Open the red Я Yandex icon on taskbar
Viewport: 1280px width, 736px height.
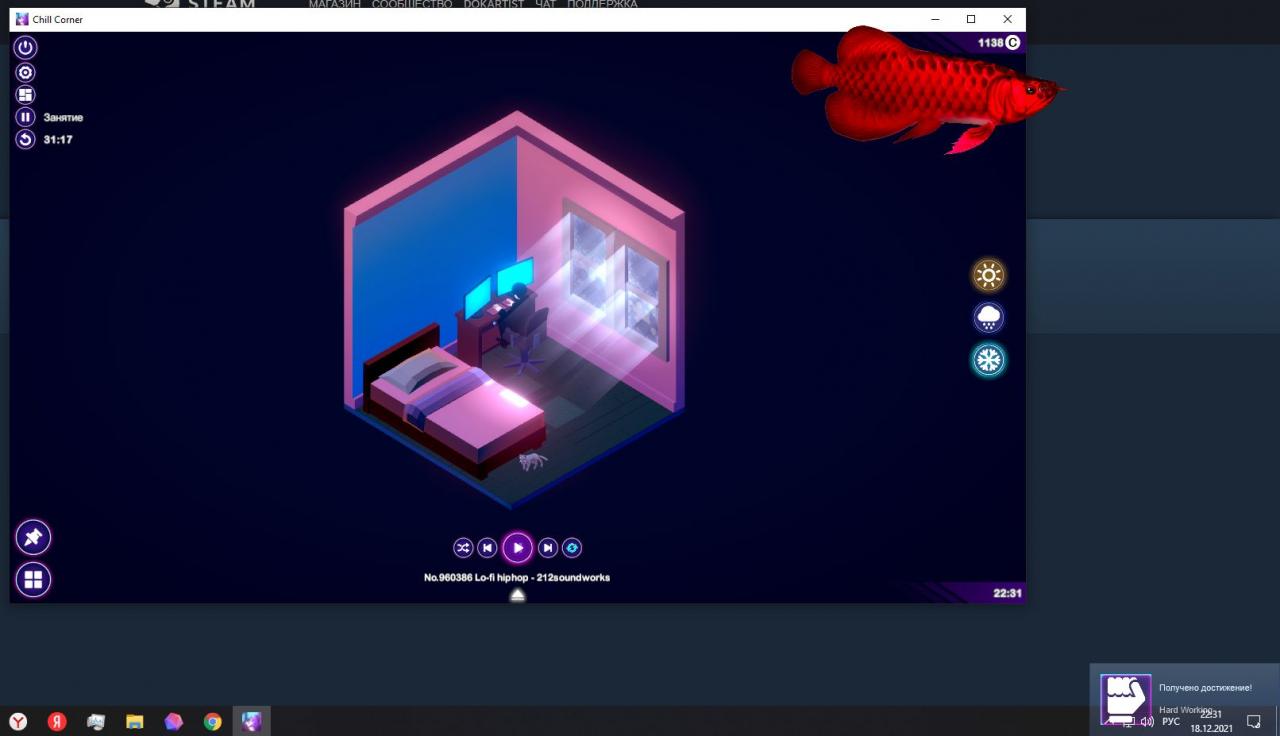(57, 721)
